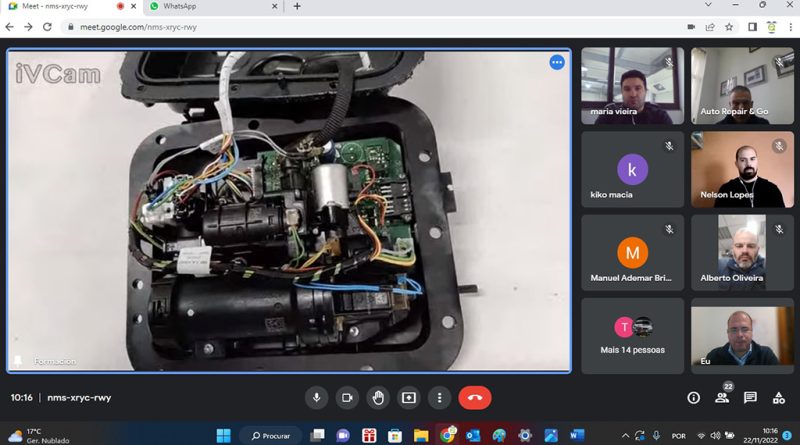This screenshot has width=800, height=445.
Task: Open the activities shapes icon
Action: (779, 398)
